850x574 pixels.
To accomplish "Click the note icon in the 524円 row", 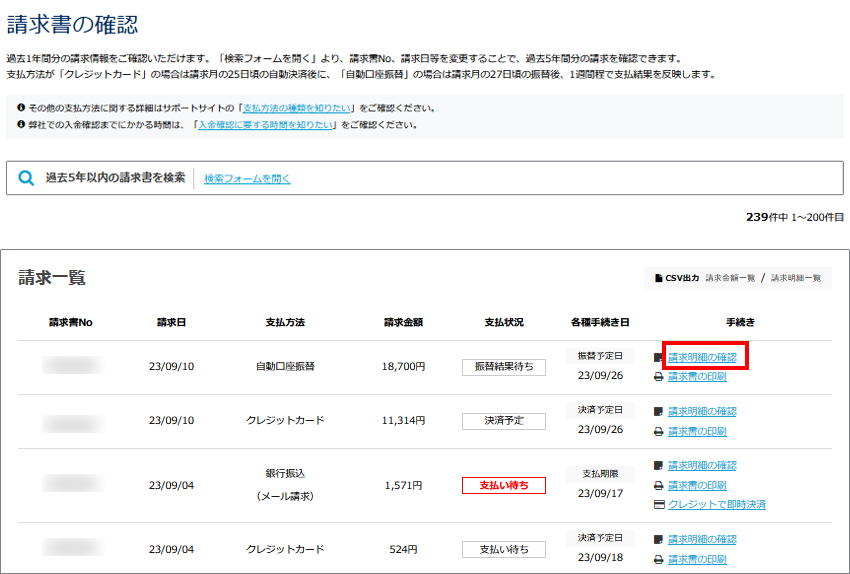I will click(658, 540).
